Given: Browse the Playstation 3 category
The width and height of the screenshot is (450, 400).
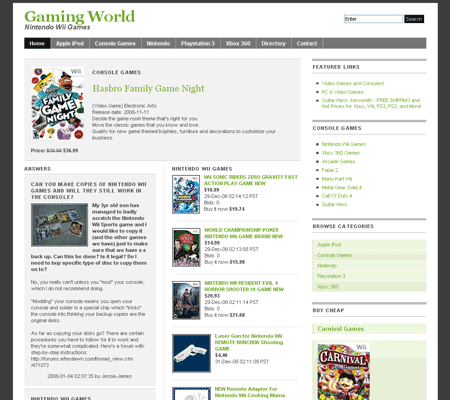Looking at the screenshot, I should (x=369, y=276).
